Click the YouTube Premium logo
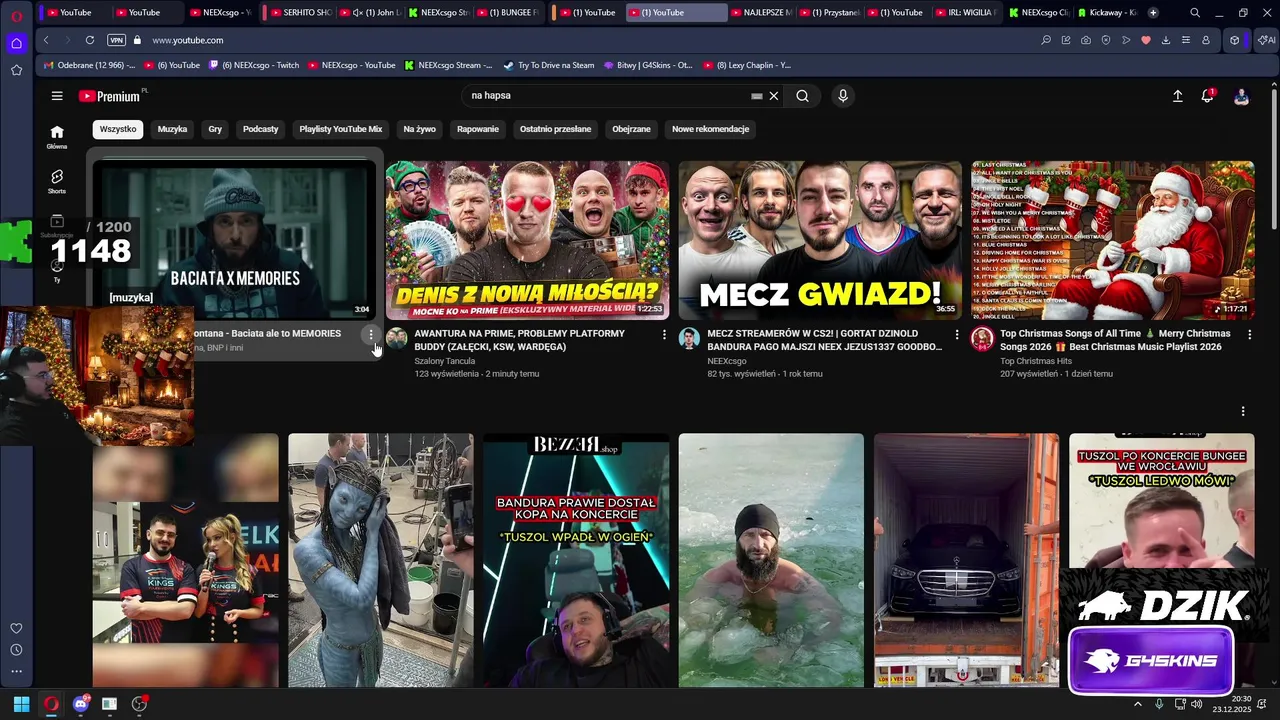The height and width of the screenshot is (720, 1280). pos(112,96)
